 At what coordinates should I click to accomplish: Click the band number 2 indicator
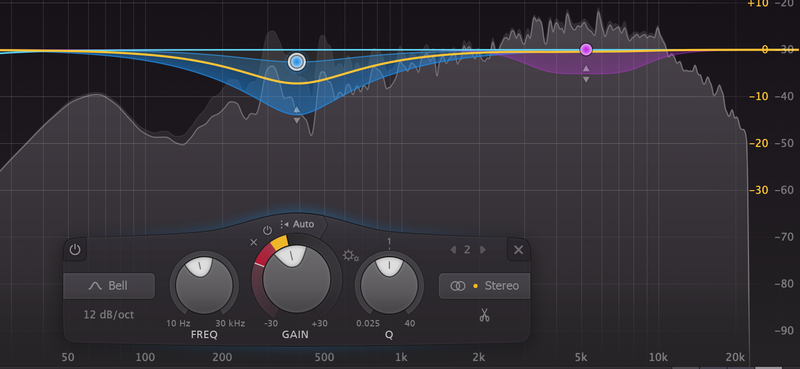tap(467, 250)
